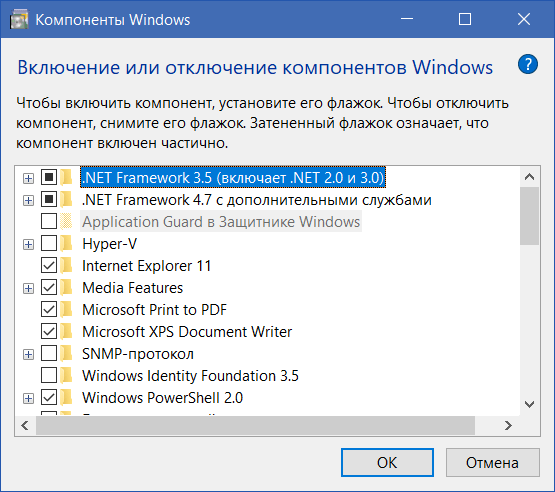Viewport: 555px width, 492px height.
Task: Enable the Hyper-V checkbox
Action: point(49,244)
